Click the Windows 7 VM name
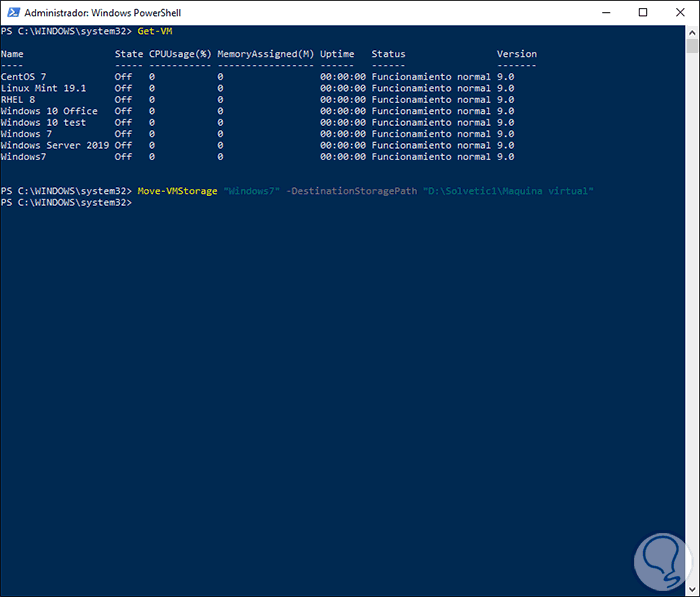Screen dimensions: 700x597 pyautogui.click(x=26, y=134)
